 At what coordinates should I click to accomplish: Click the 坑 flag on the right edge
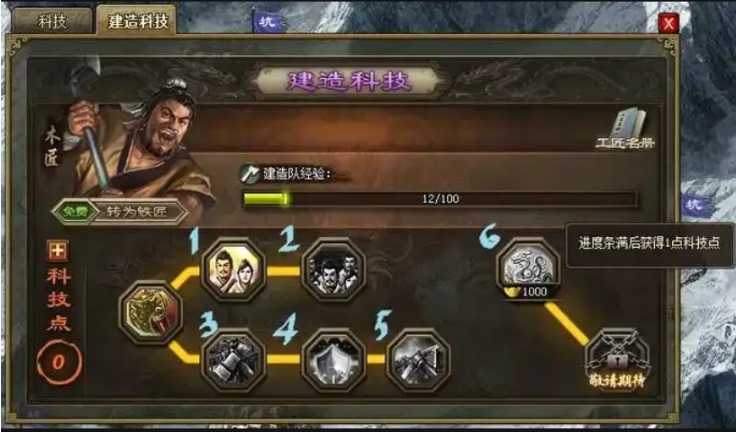click(694, 205)
